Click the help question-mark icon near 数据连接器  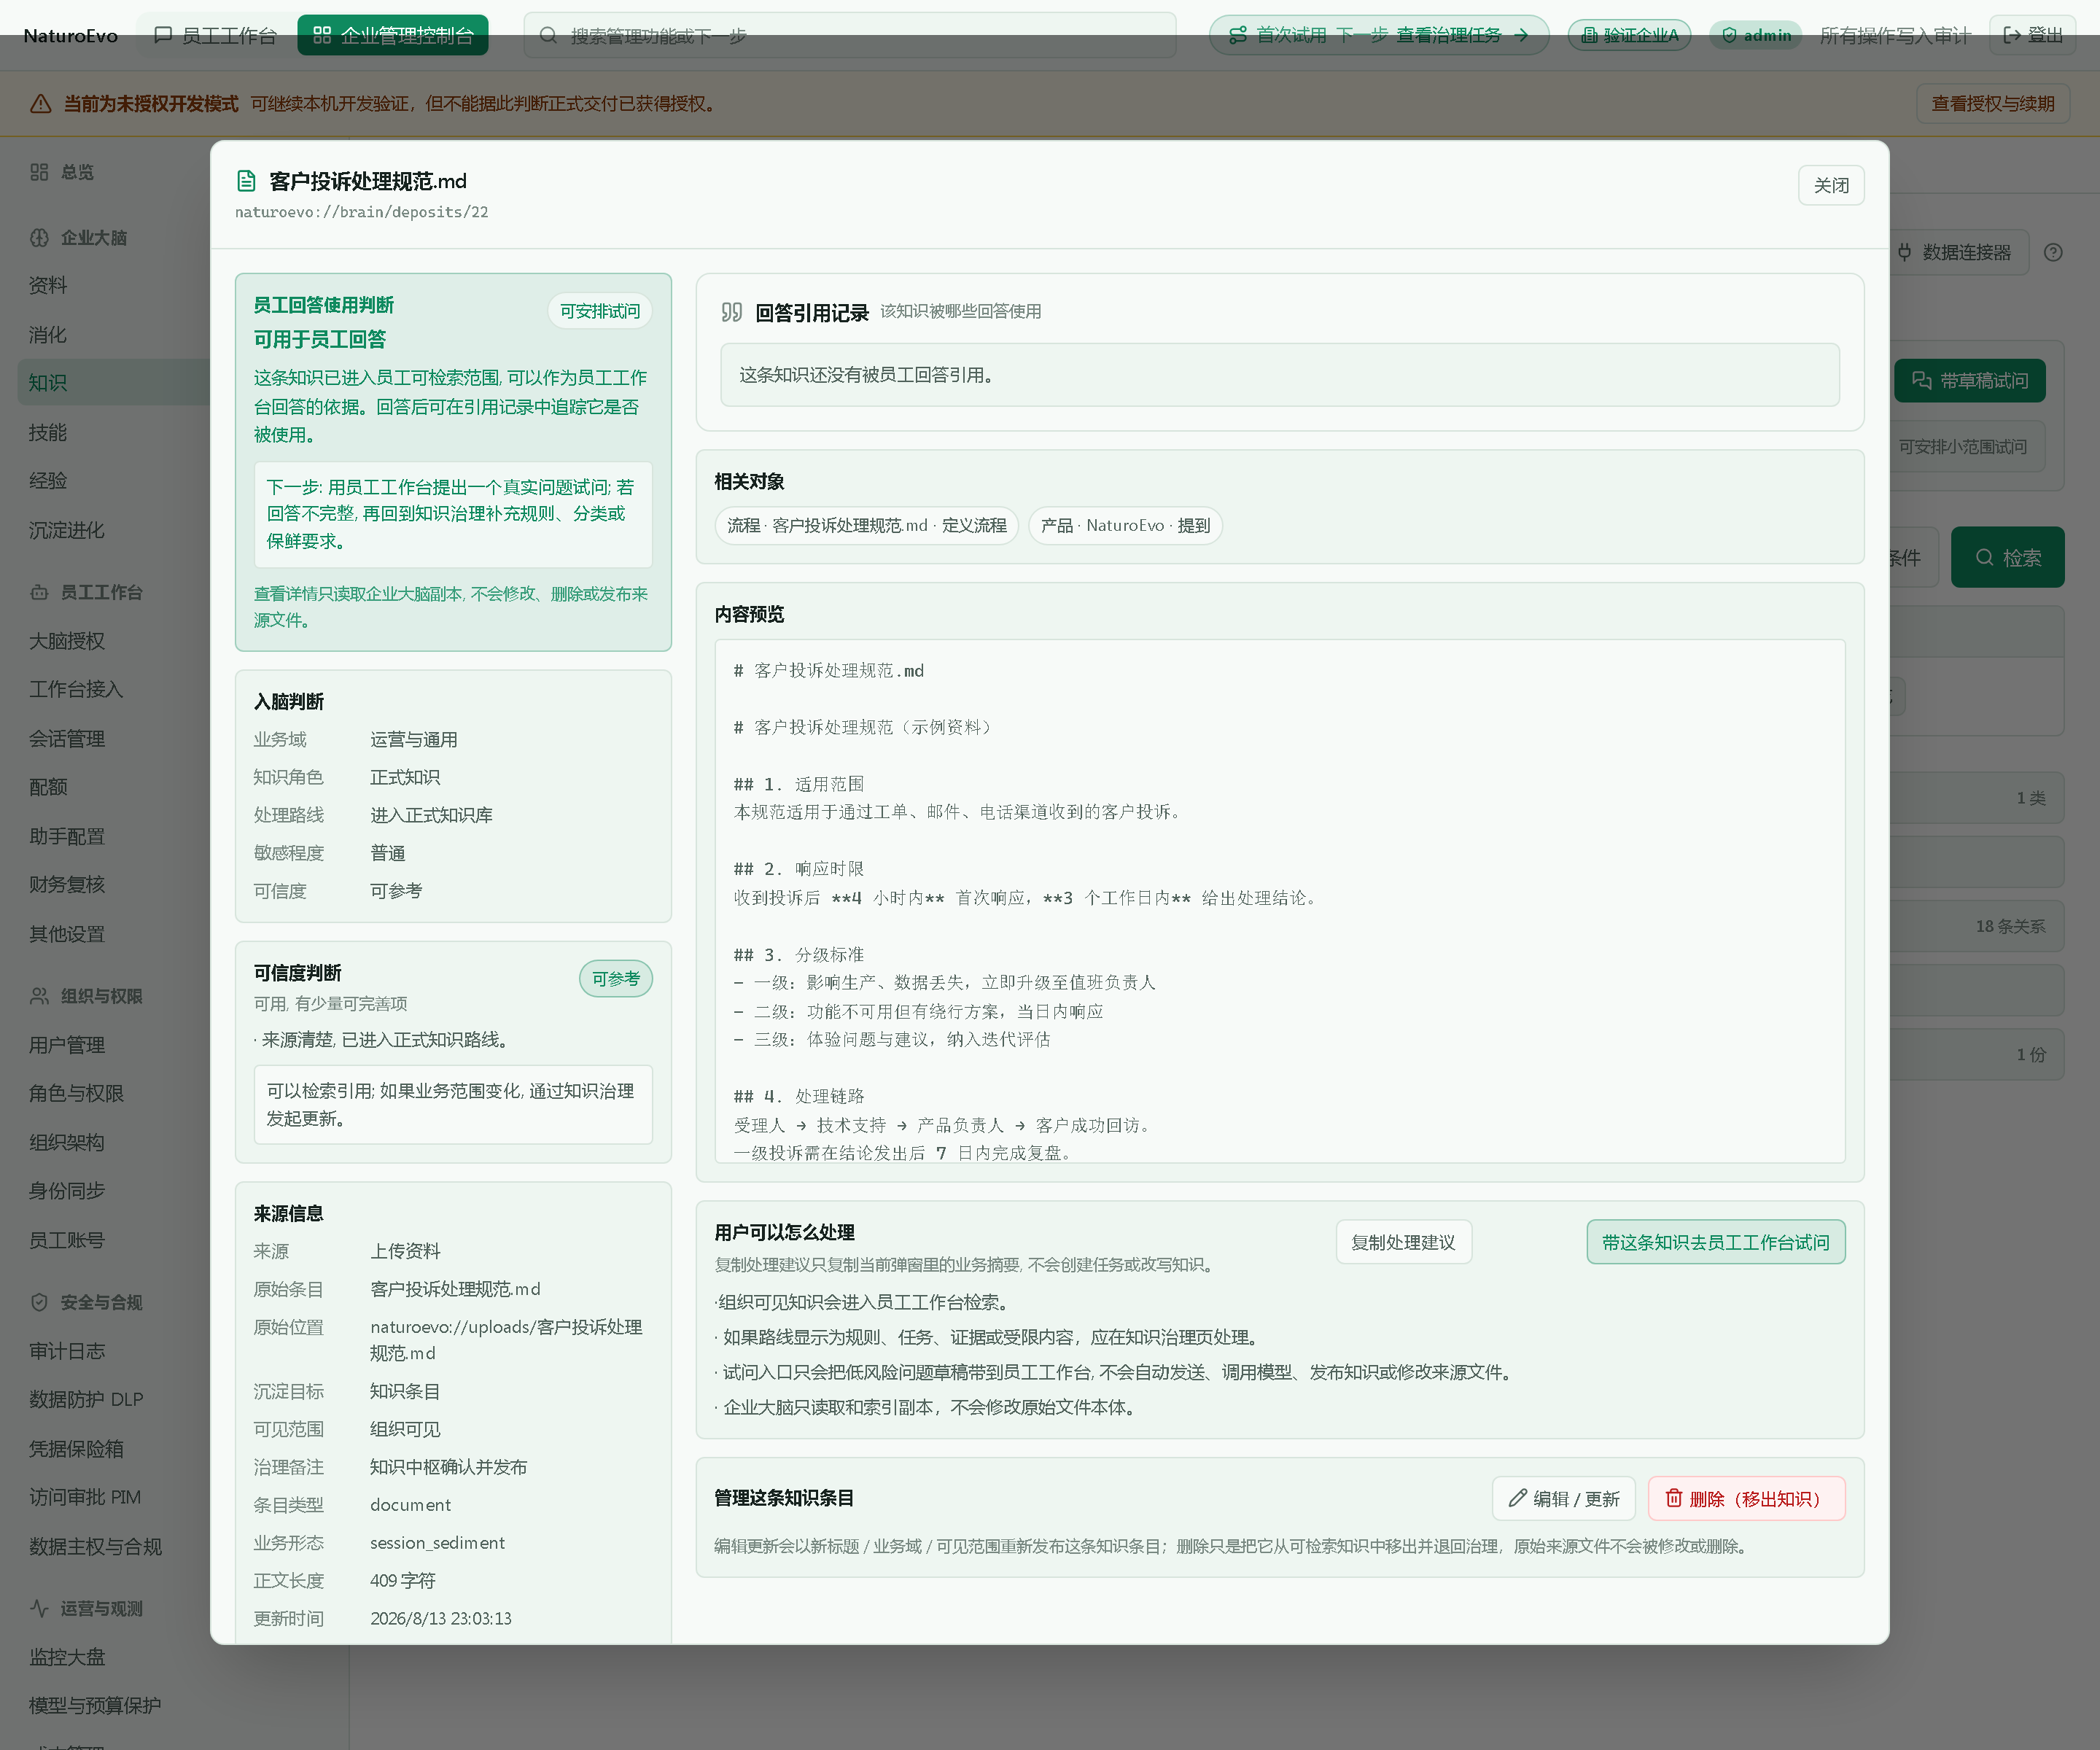tap(2052, 252)
